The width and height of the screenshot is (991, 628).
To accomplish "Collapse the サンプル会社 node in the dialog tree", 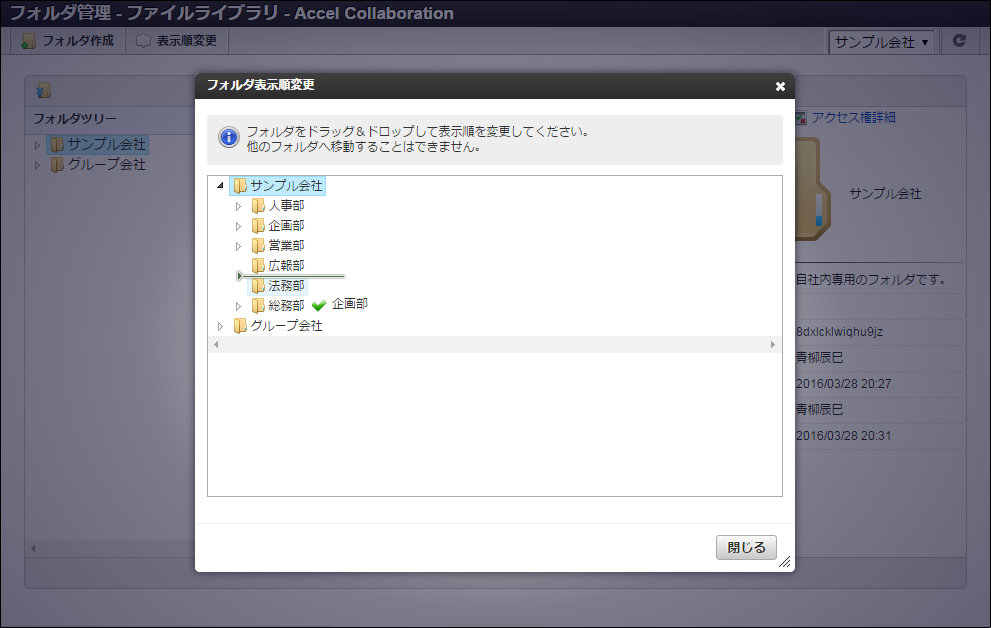I will pos(220,186).
